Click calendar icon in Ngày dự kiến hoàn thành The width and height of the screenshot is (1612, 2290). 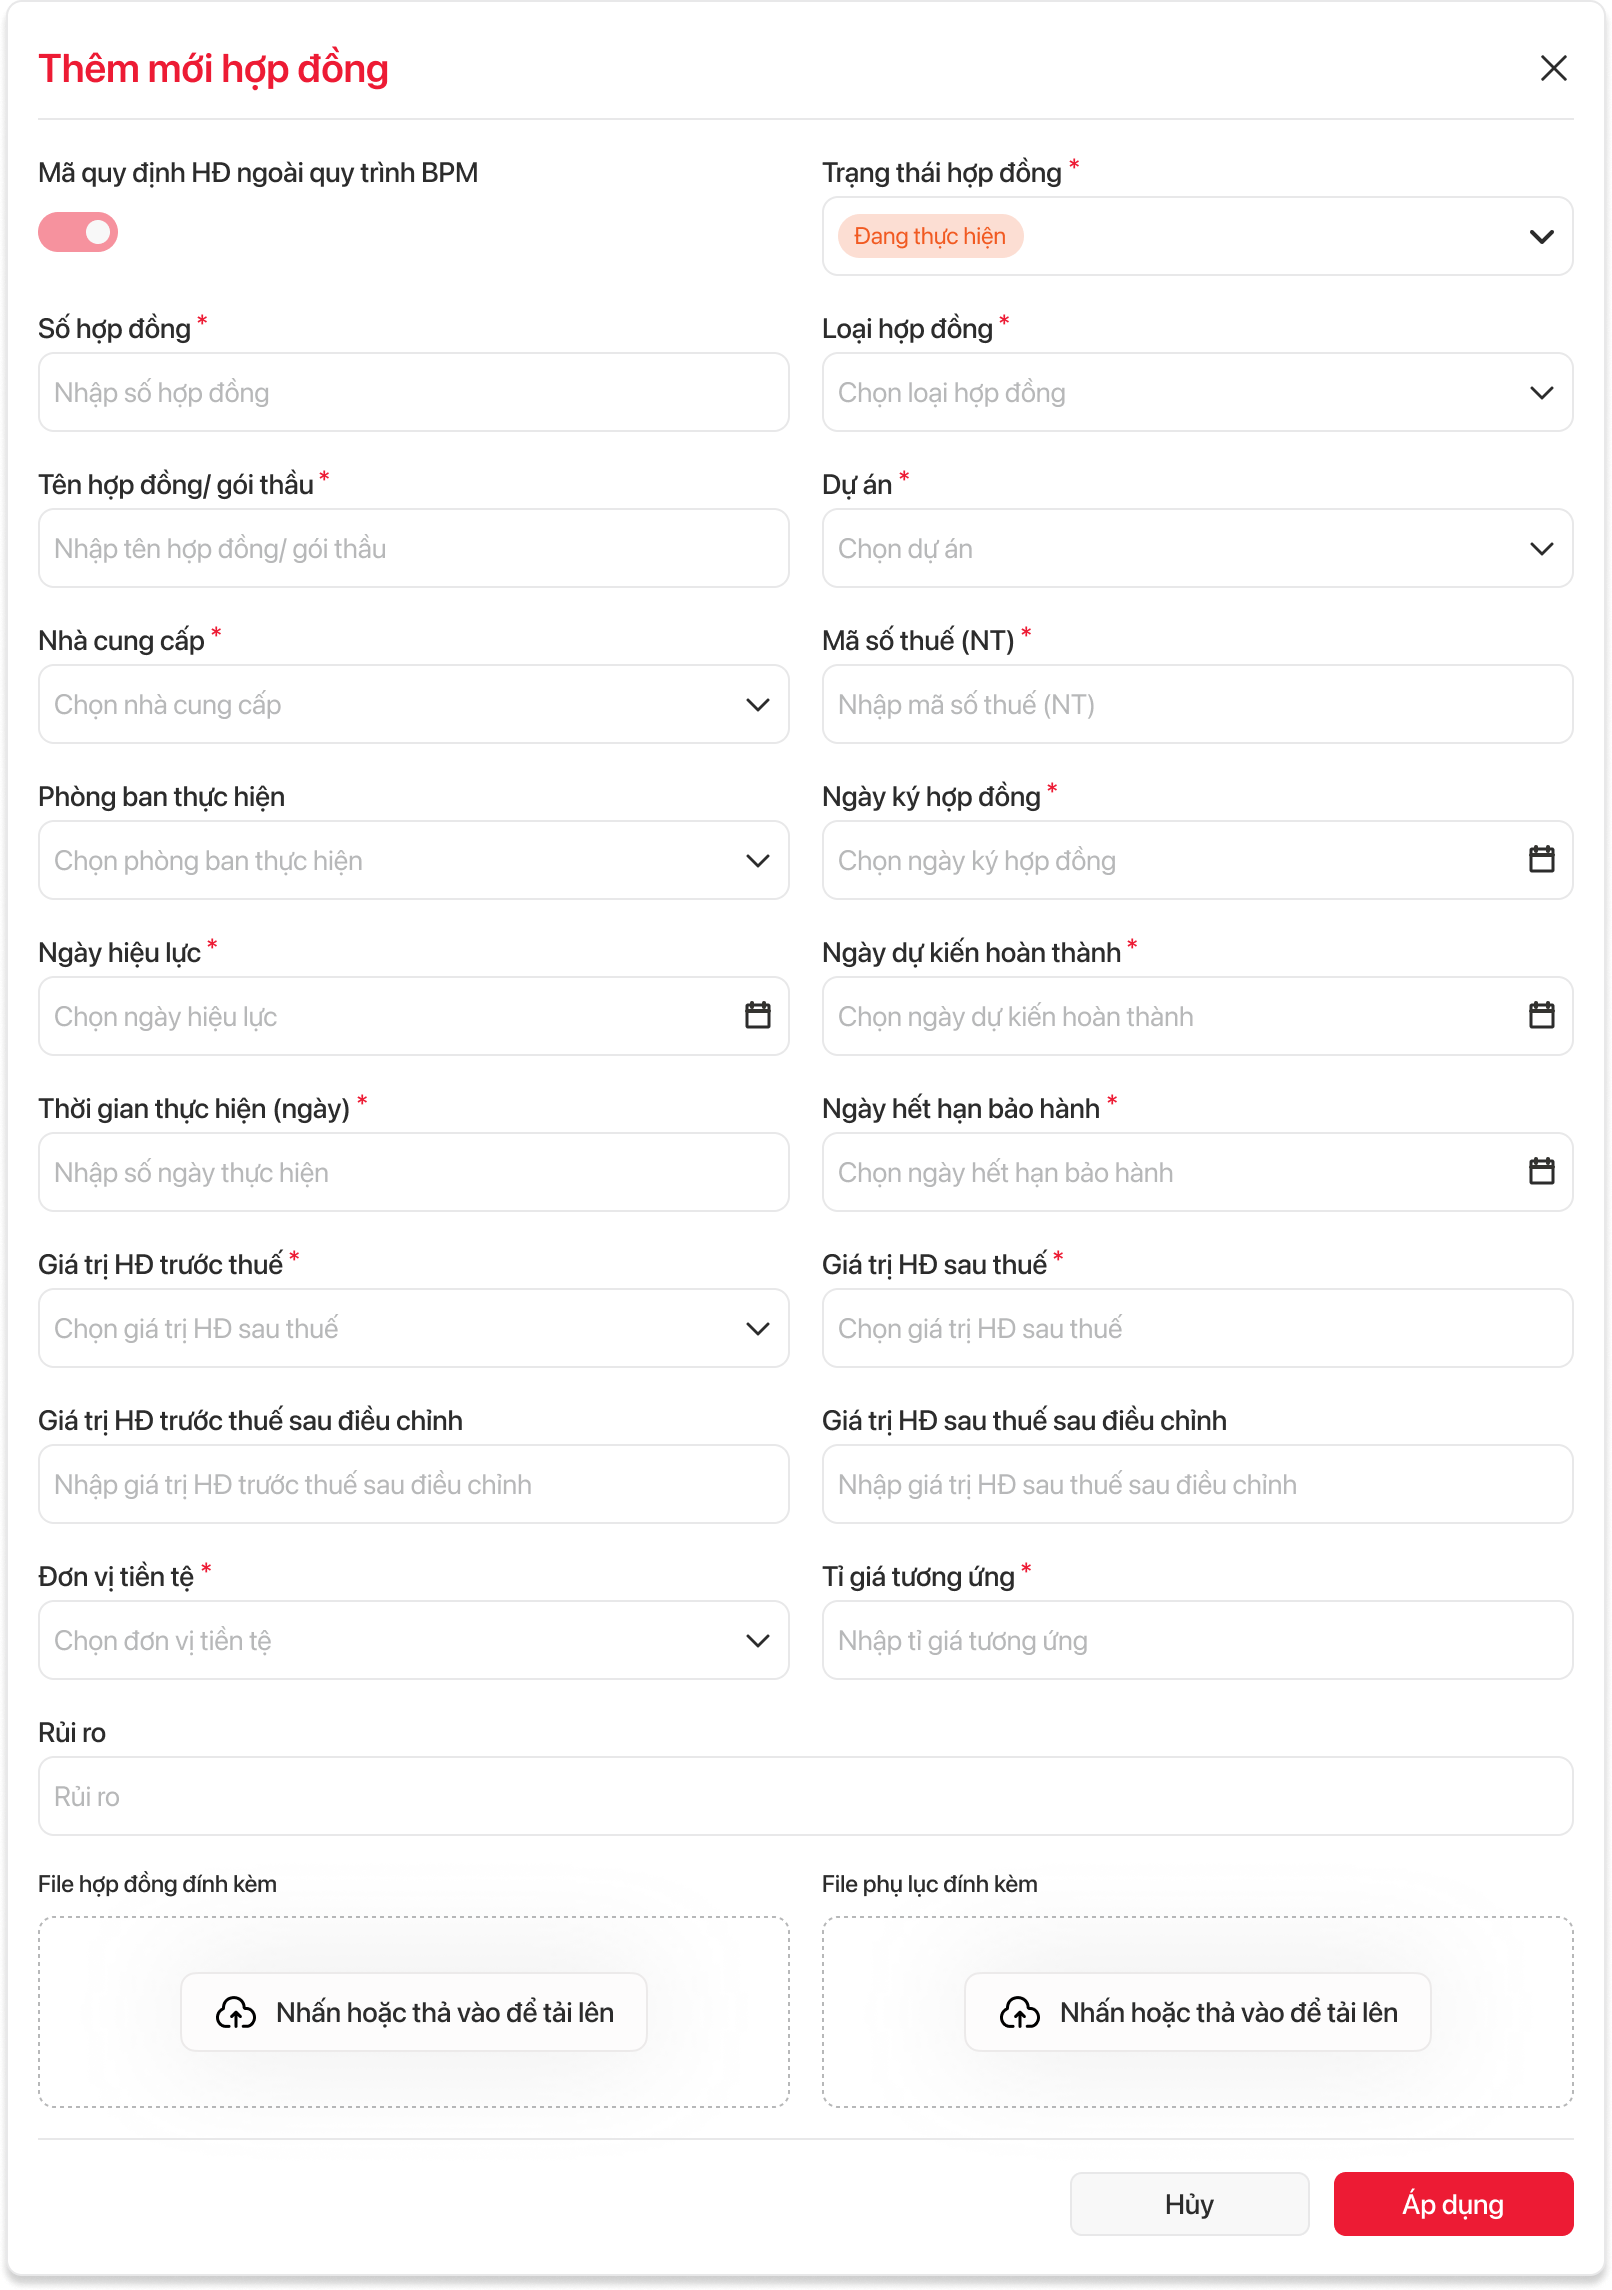pos(1541,1016)
